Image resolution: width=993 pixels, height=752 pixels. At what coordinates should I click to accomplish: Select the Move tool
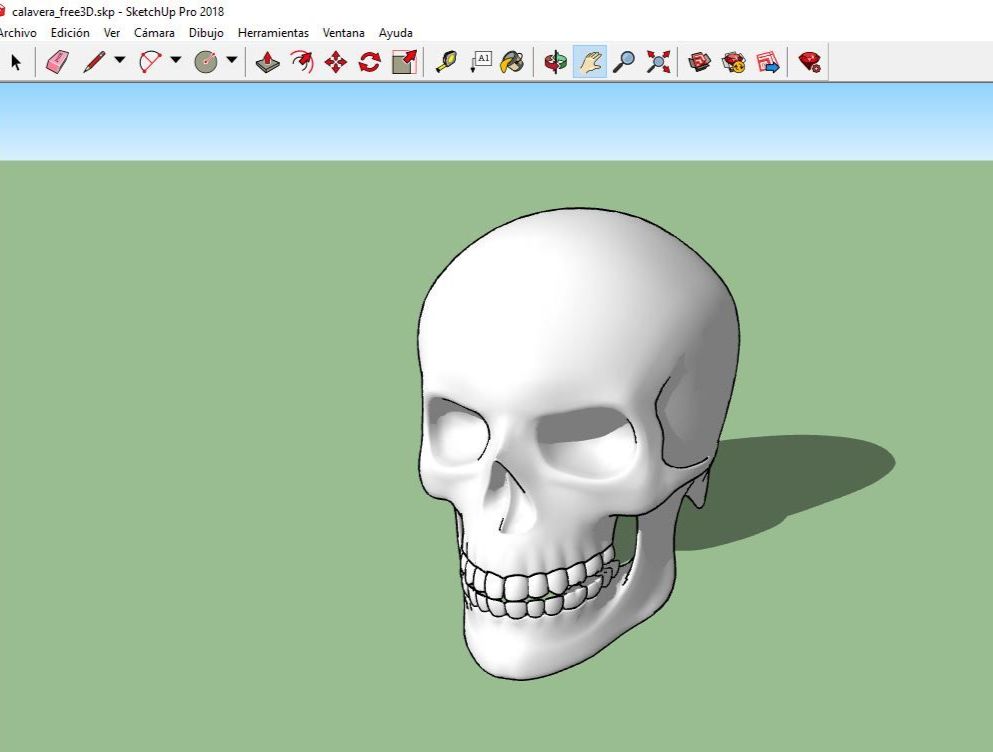(x=335, y=62)
